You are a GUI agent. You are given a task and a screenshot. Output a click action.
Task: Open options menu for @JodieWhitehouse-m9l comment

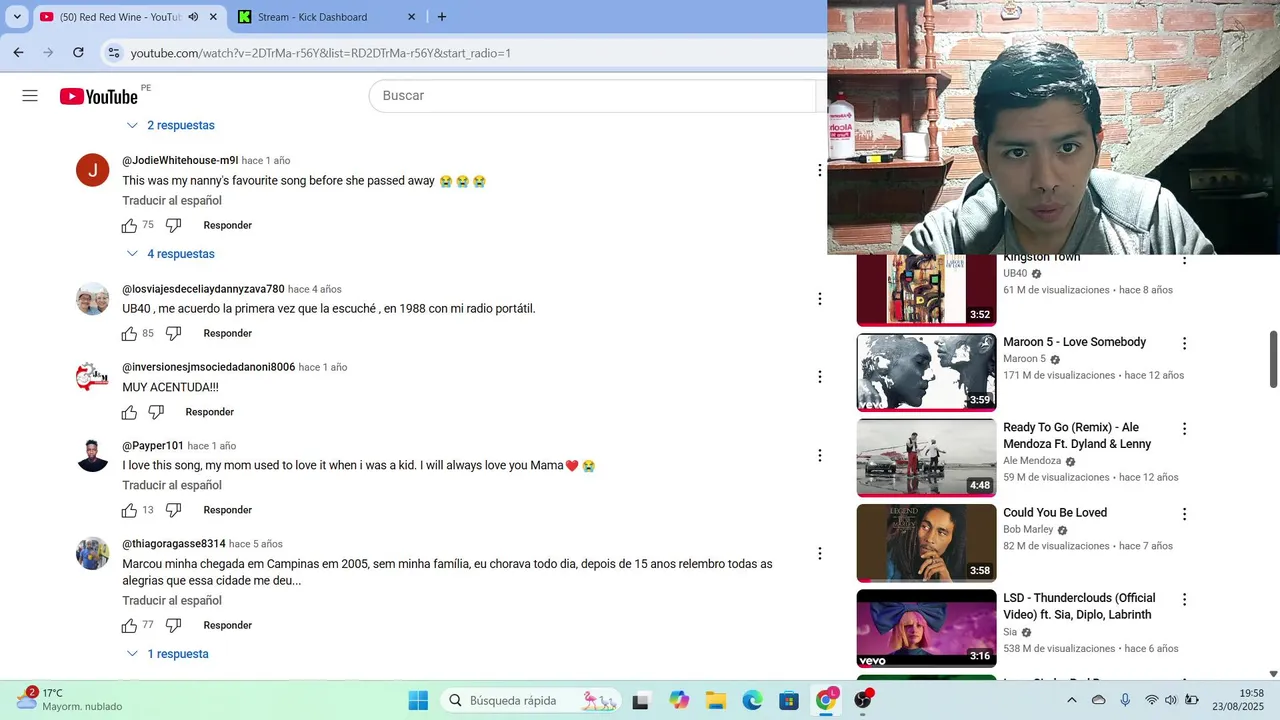[819, 170]
